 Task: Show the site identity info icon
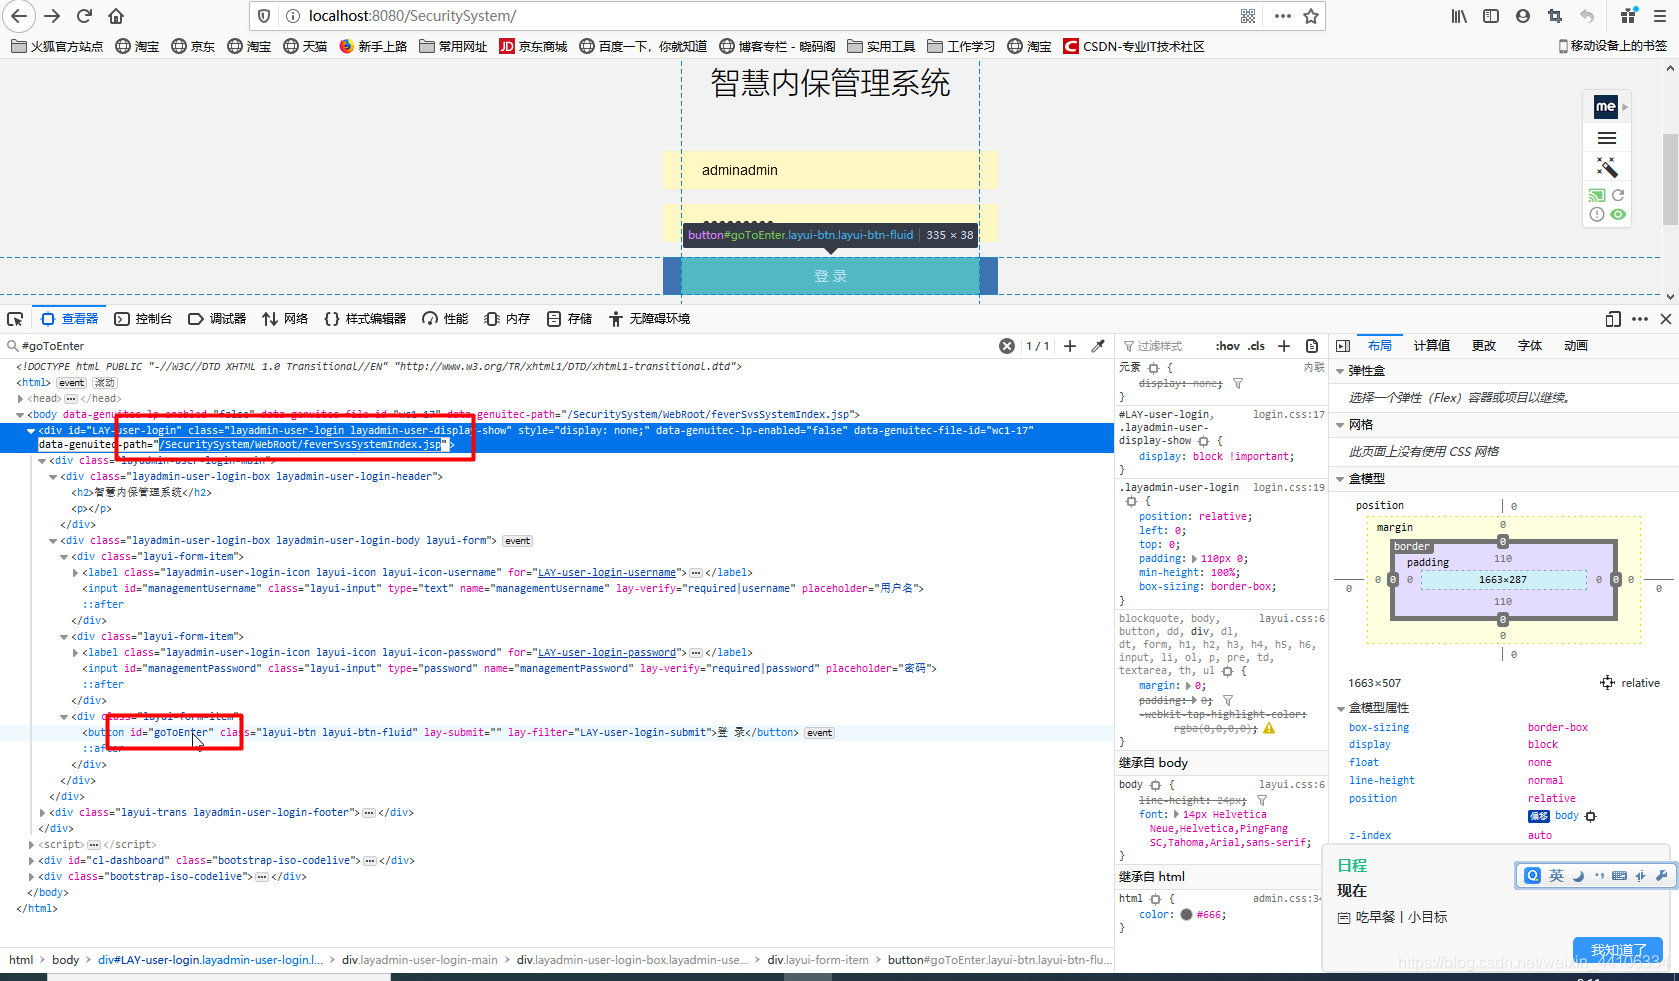pyautogui.click(x=293, y=16)
